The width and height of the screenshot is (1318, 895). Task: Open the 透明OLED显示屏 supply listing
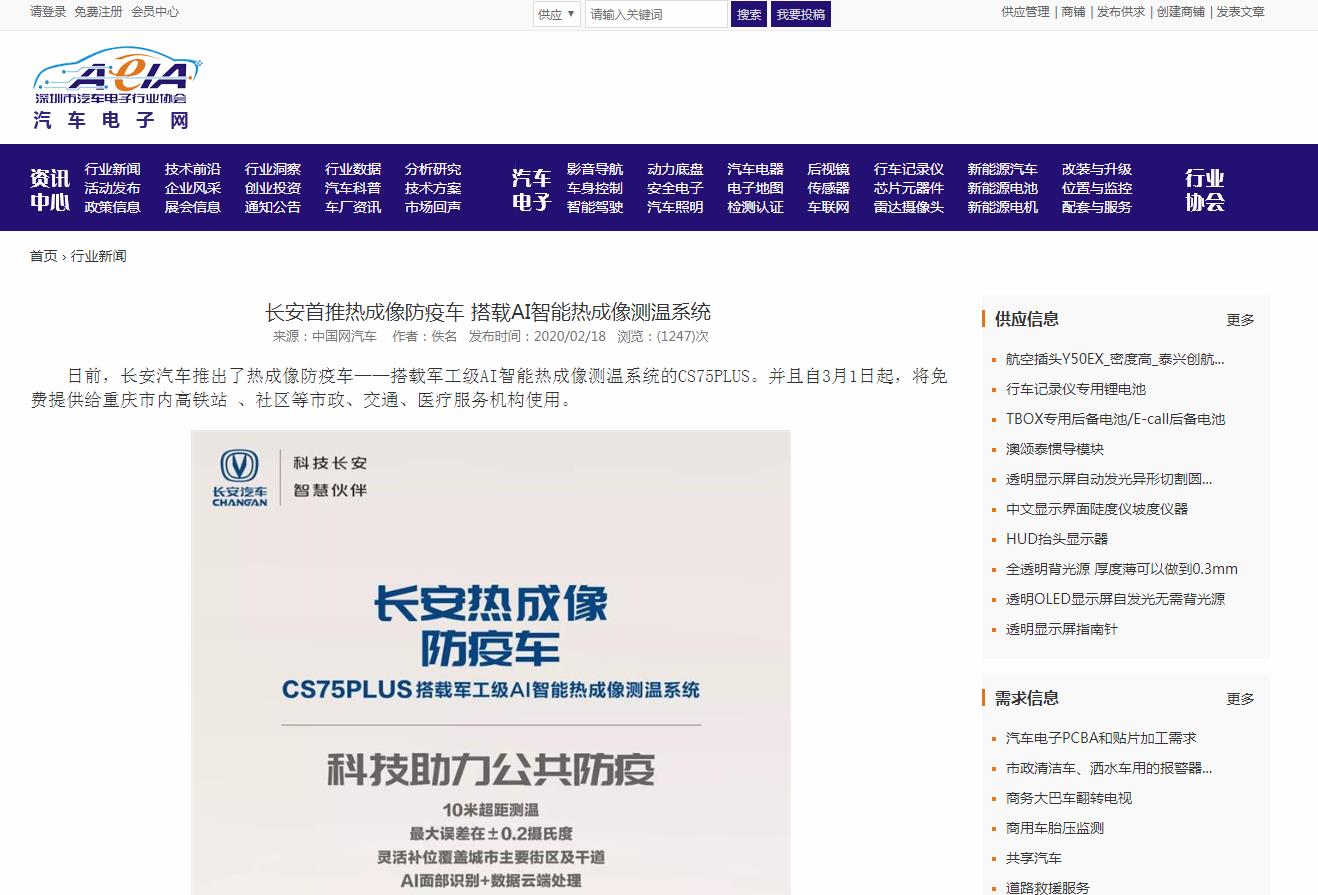point(1115,599)
